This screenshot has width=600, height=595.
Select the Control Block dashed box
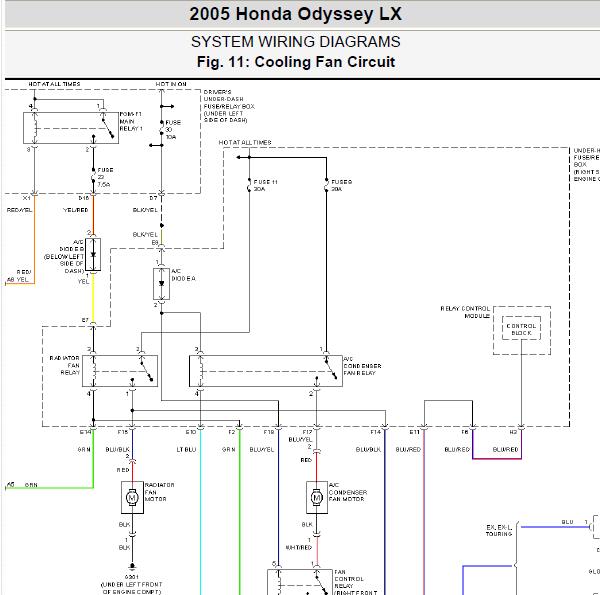[x=521, y=328]
